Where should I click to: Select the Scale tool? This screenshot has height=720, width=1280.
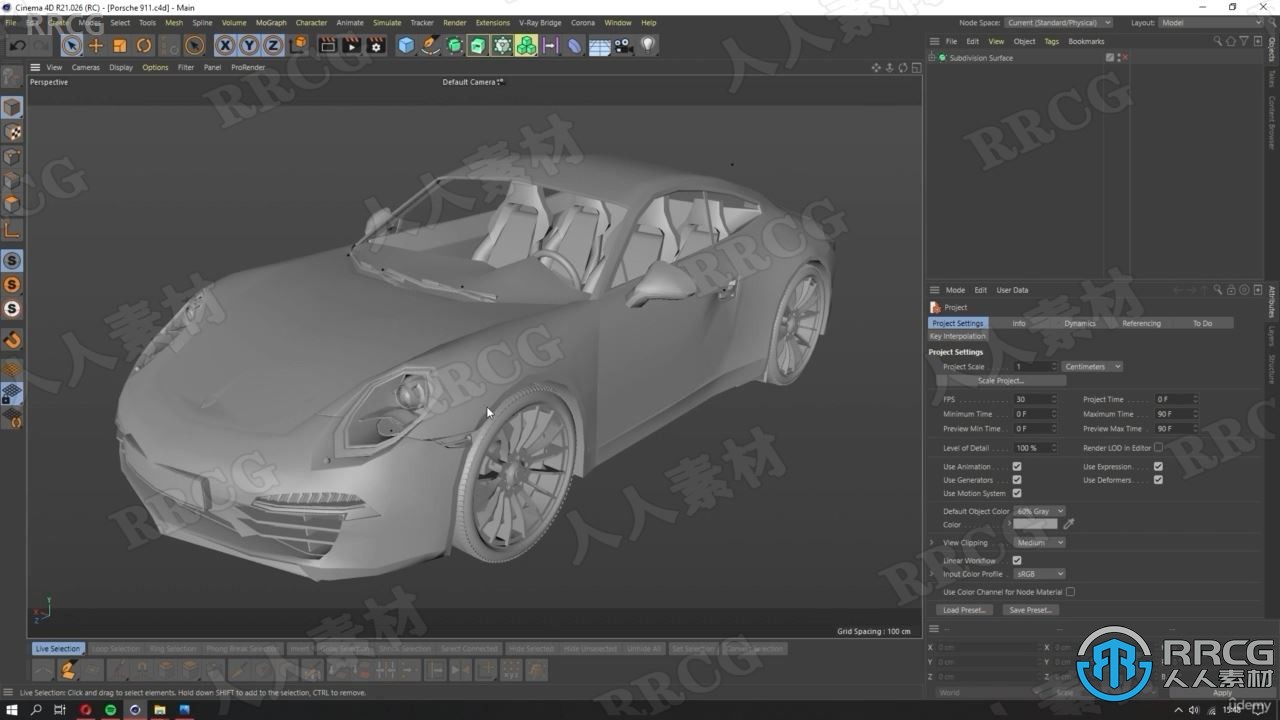(120, 45)
